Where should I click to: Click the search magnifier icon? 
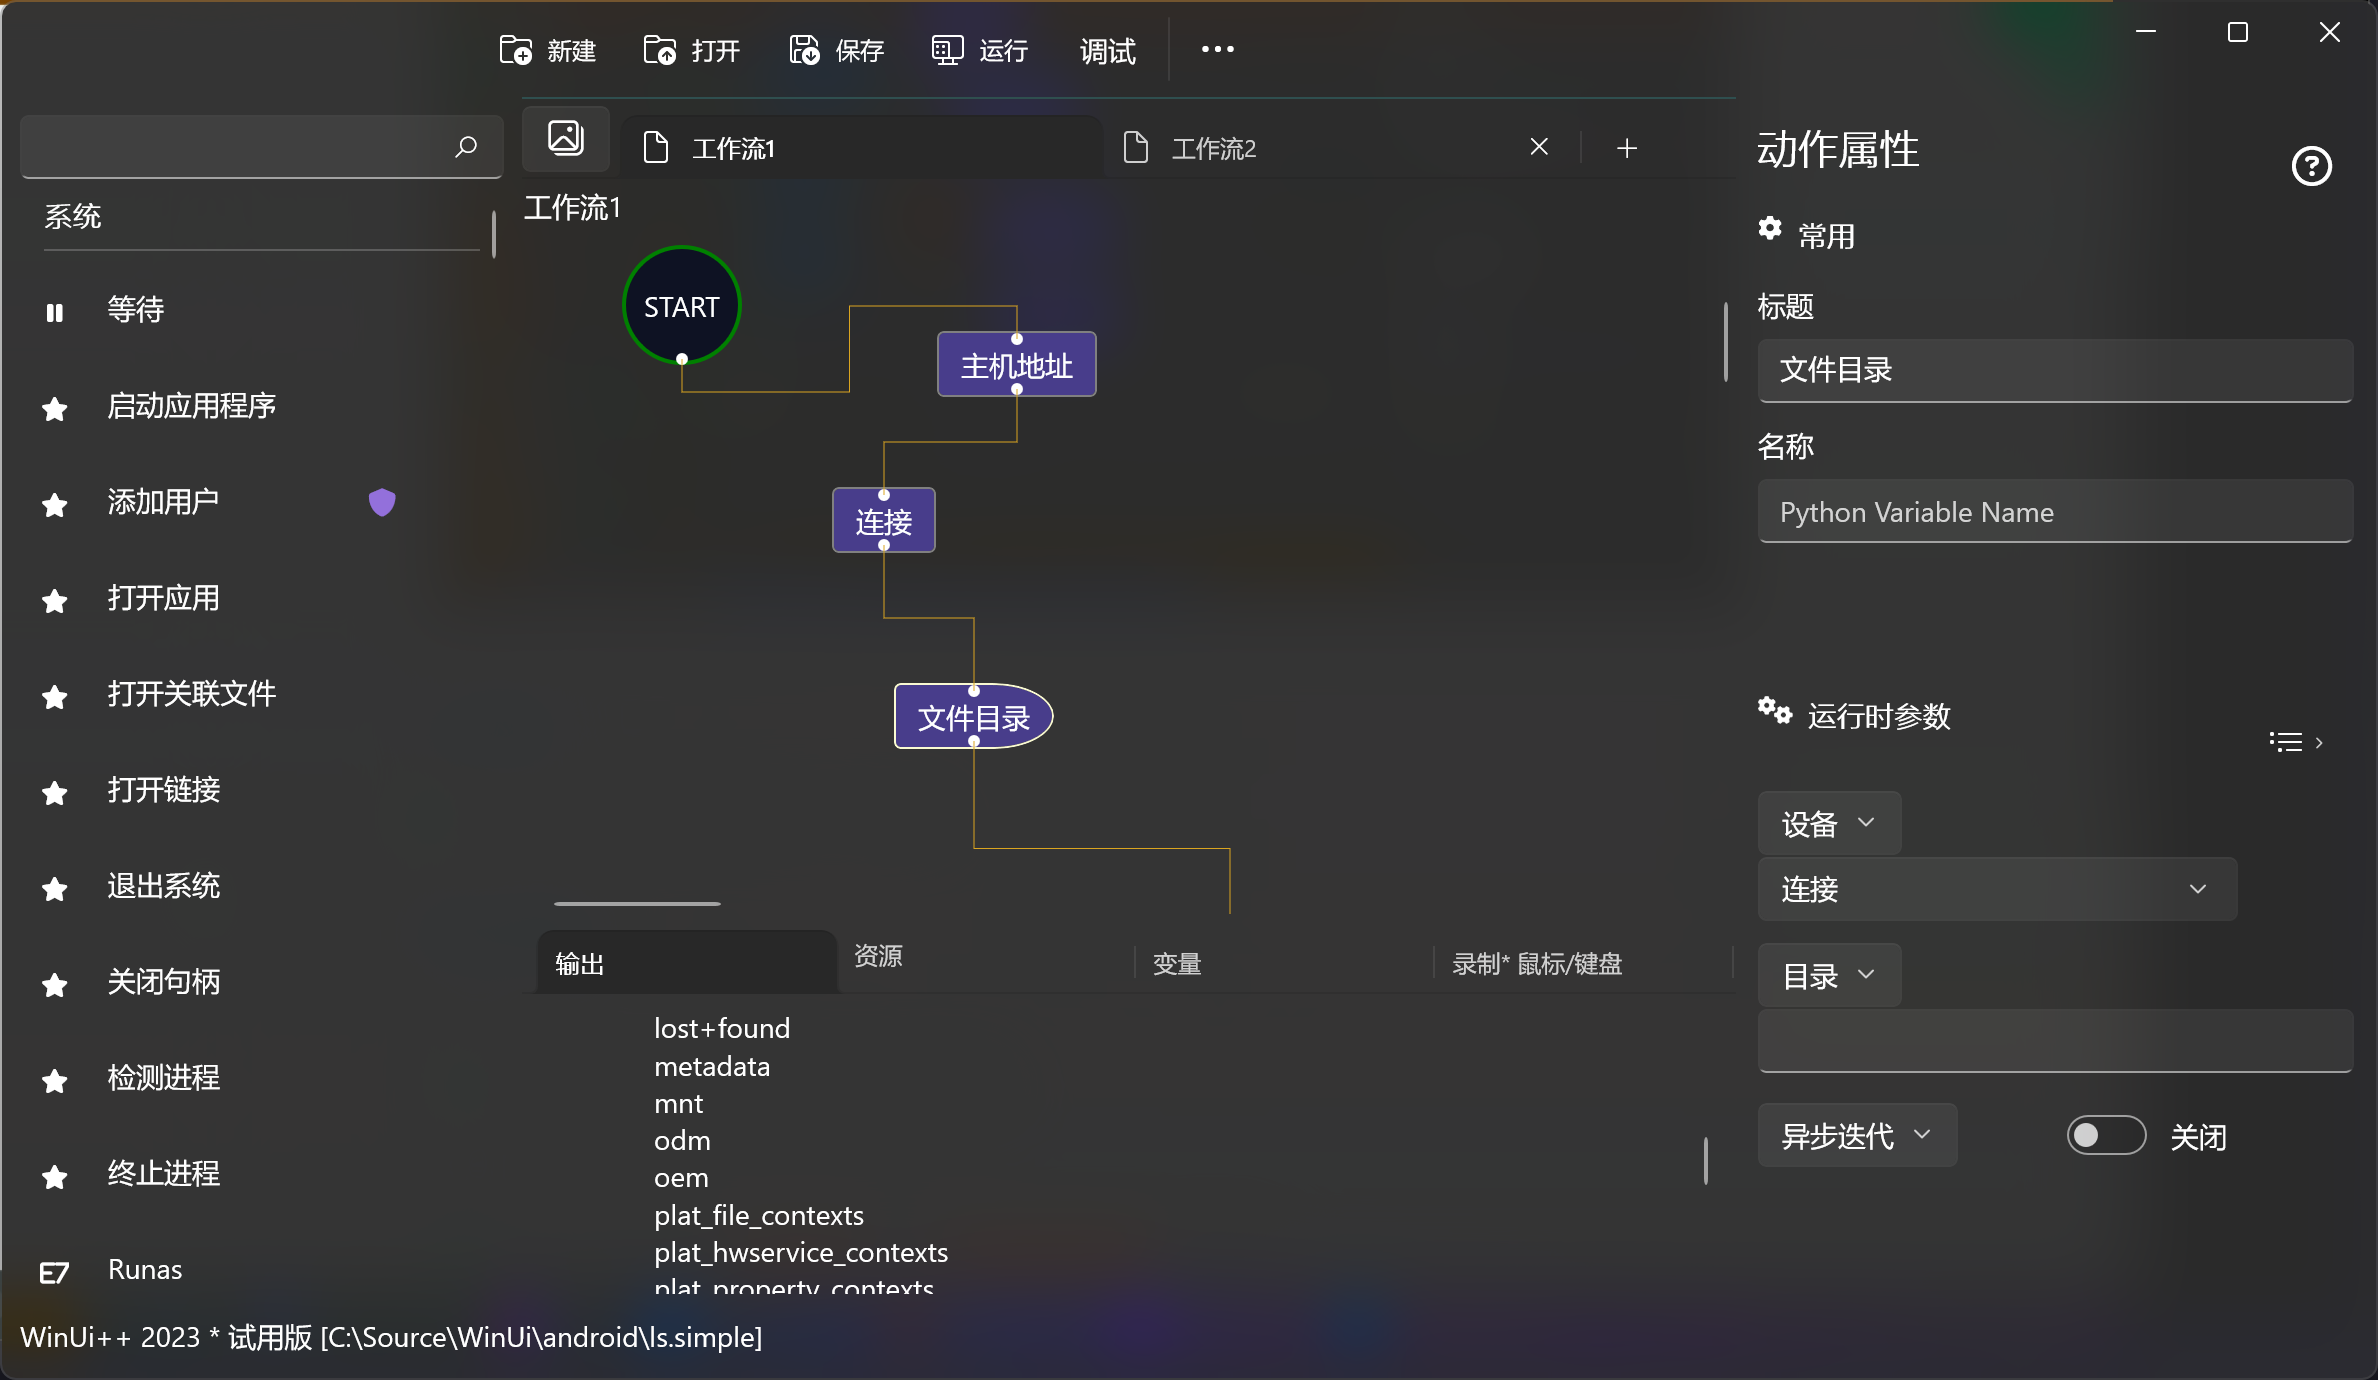[x=466, y=147]
